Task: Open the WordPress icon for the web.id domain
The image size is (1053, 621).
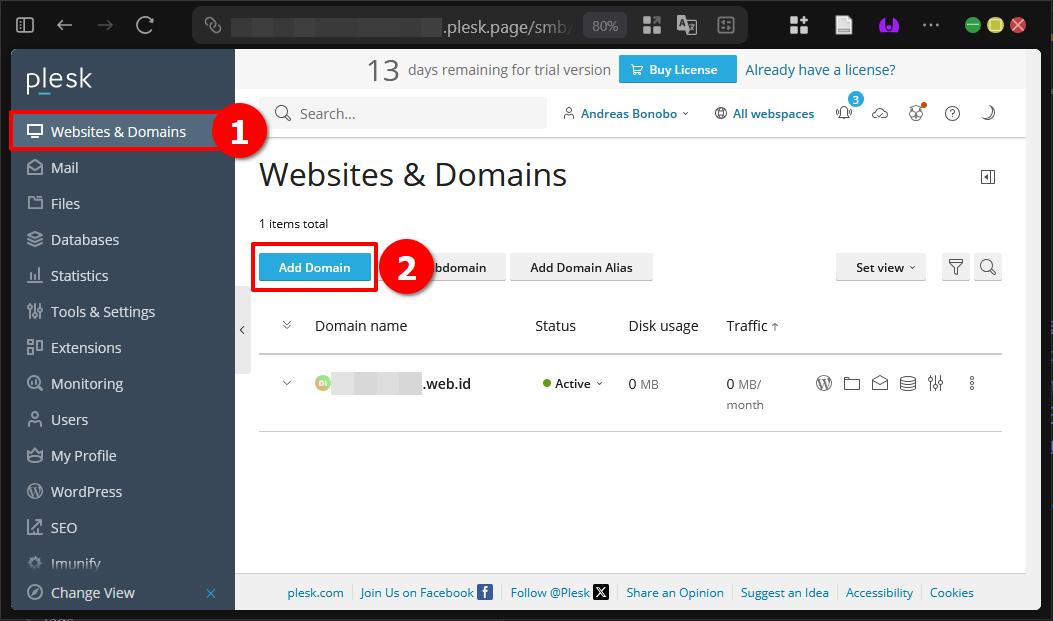Action: pyautogui.click(x=823, y=383)
